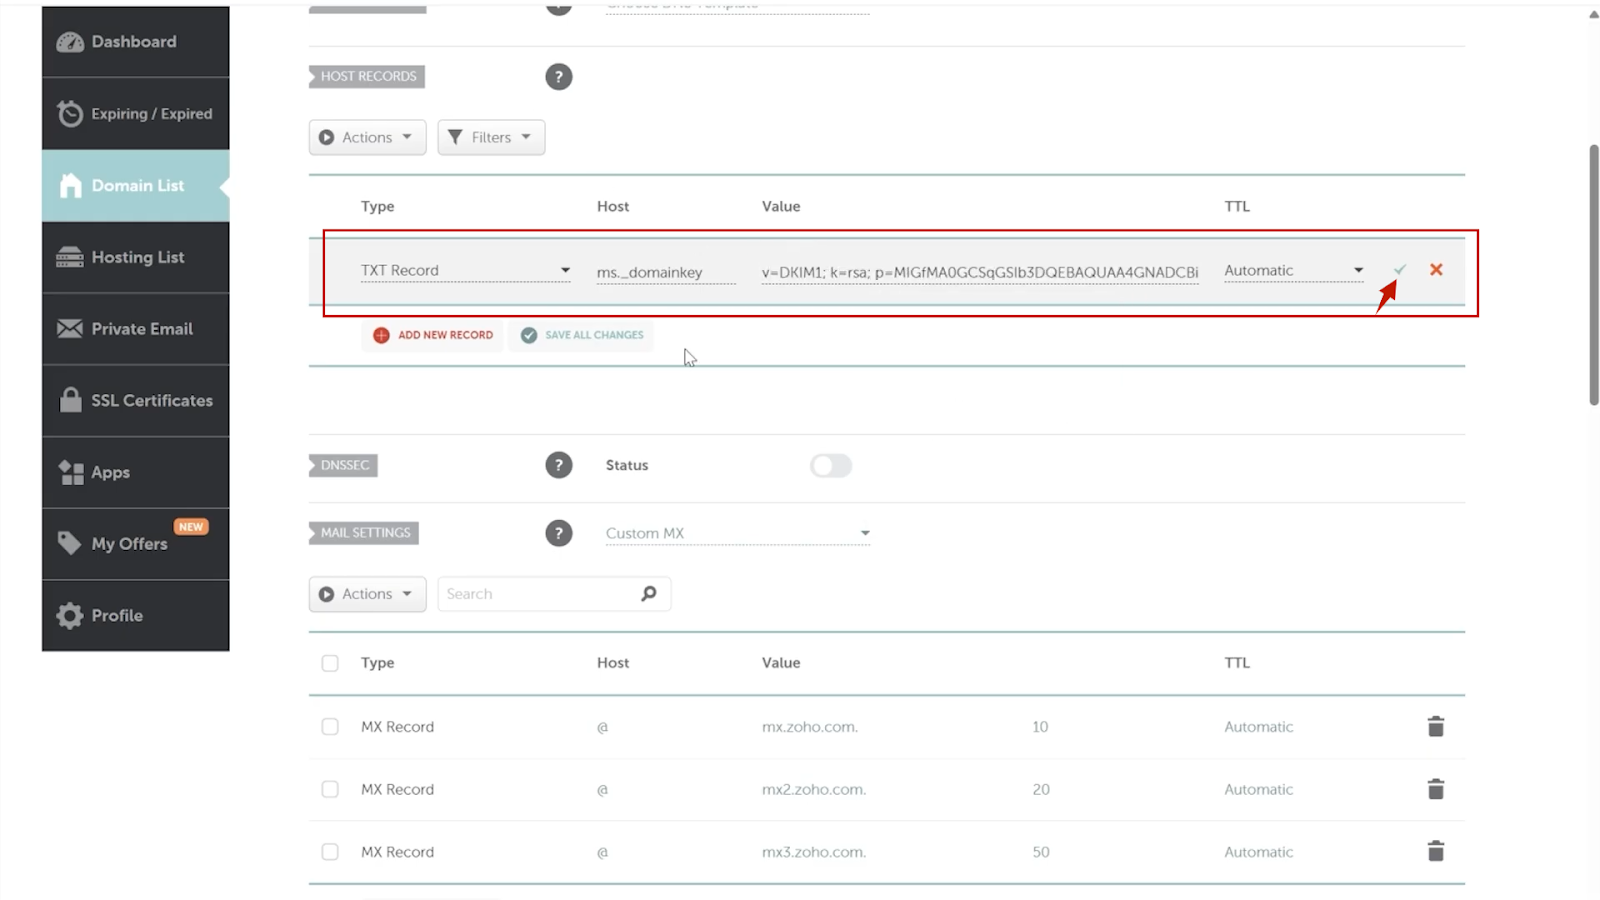This screenshot has height=900, width=1600.
Task: Tick the select-all checkbox in mail table header
Action: point(330,663)
